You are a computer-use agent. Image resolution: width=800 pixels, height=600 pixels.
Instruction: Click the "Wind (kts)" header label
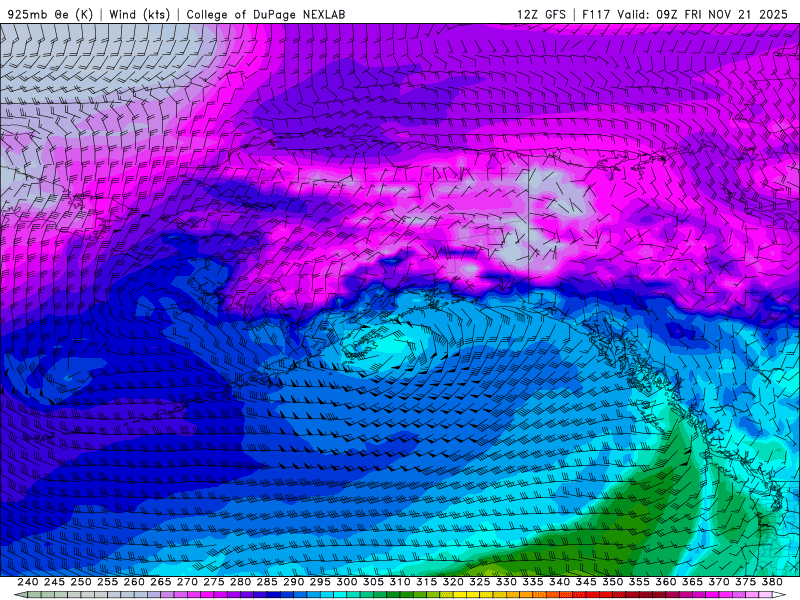(x=139, y=14)
